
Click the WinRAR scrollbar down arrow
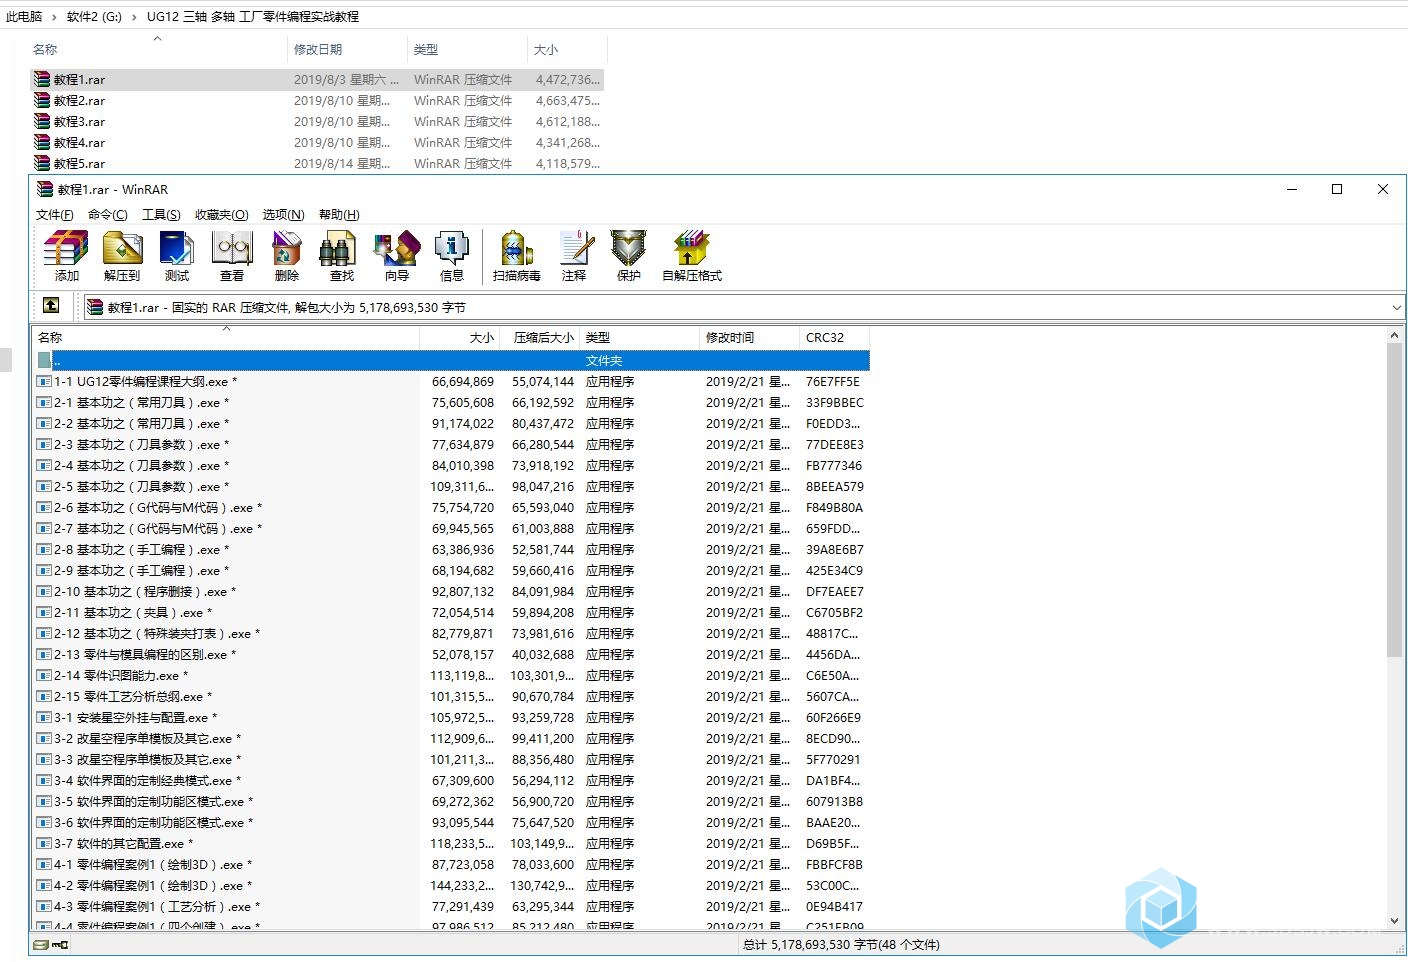(1395, 921)
